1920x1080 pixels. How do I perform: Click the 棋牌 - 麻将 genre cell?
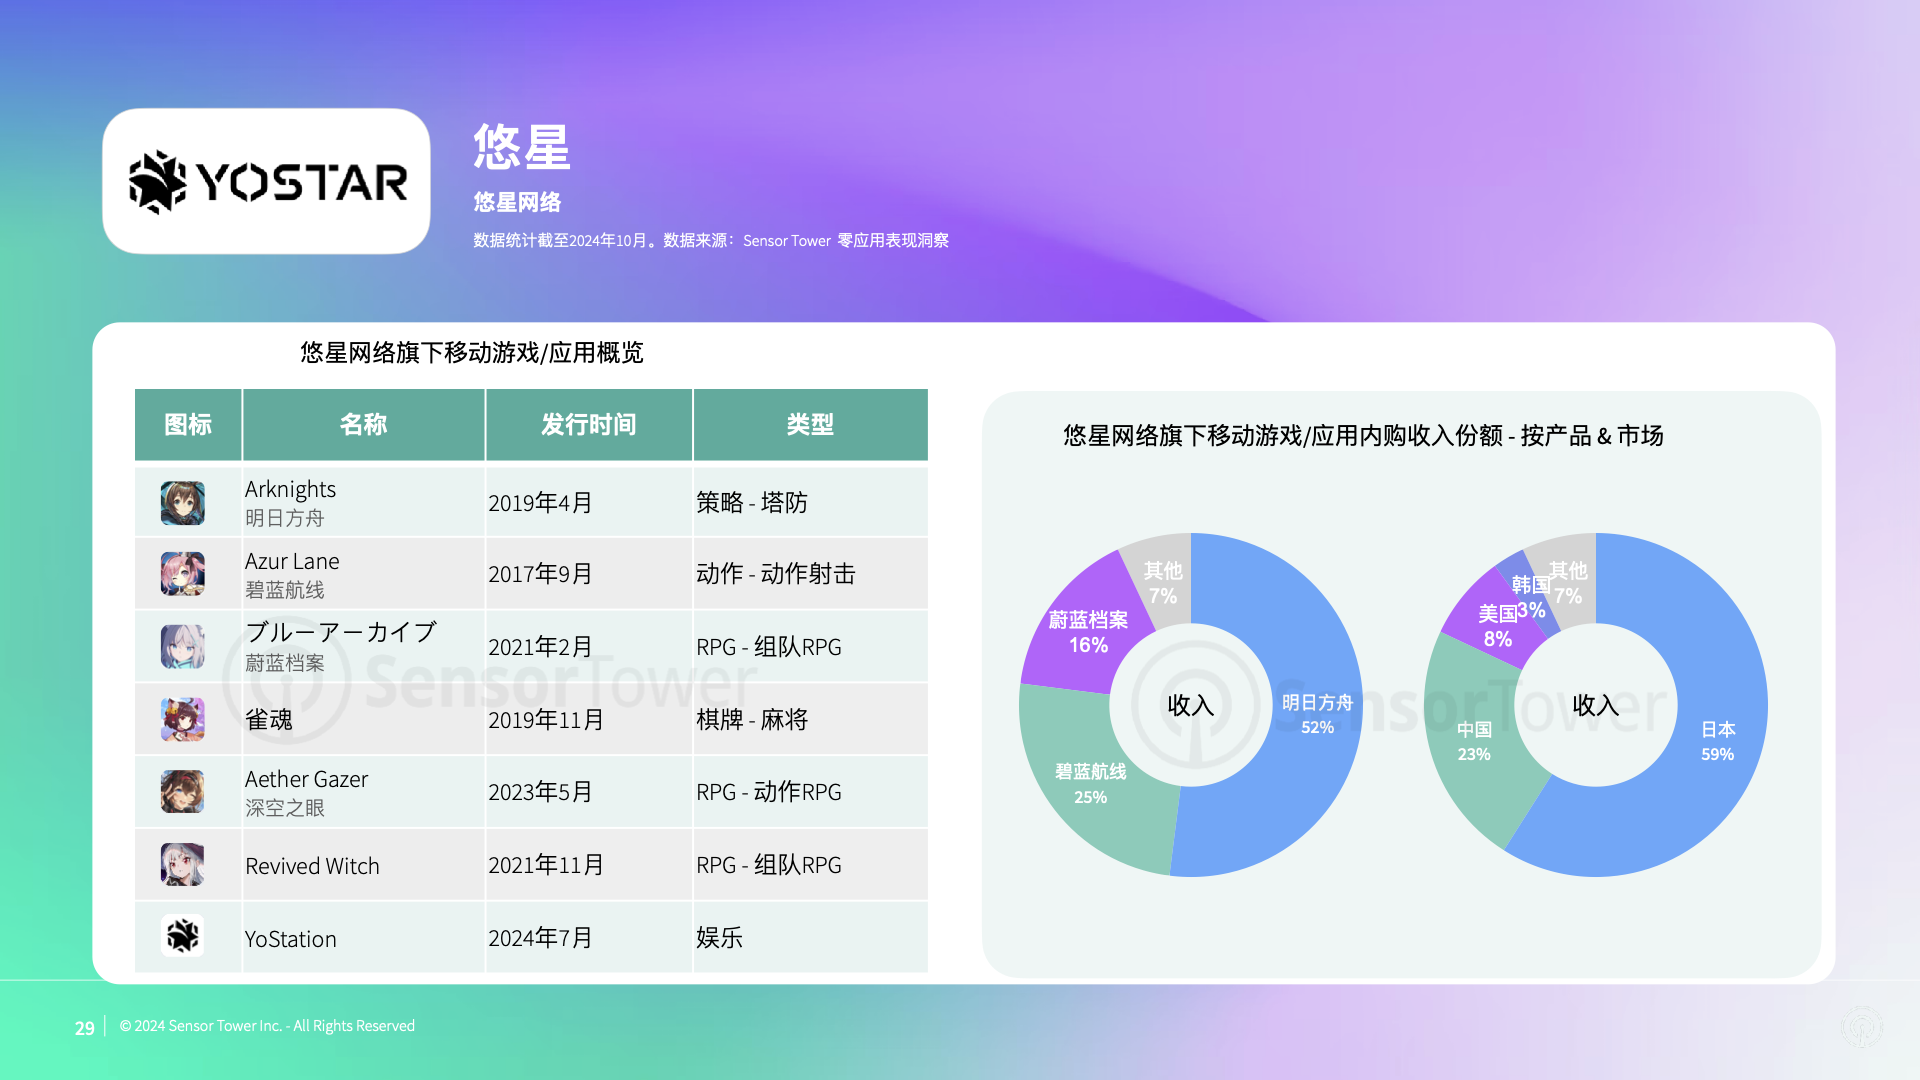tap(810, 720)
